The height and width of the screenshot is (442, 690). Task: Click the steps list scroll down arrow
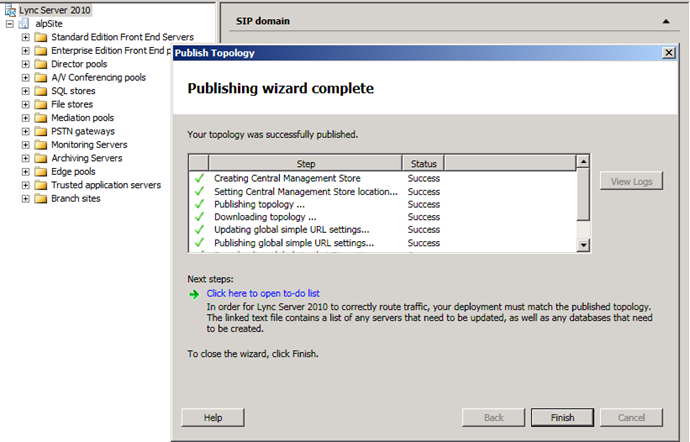(583, 245)
